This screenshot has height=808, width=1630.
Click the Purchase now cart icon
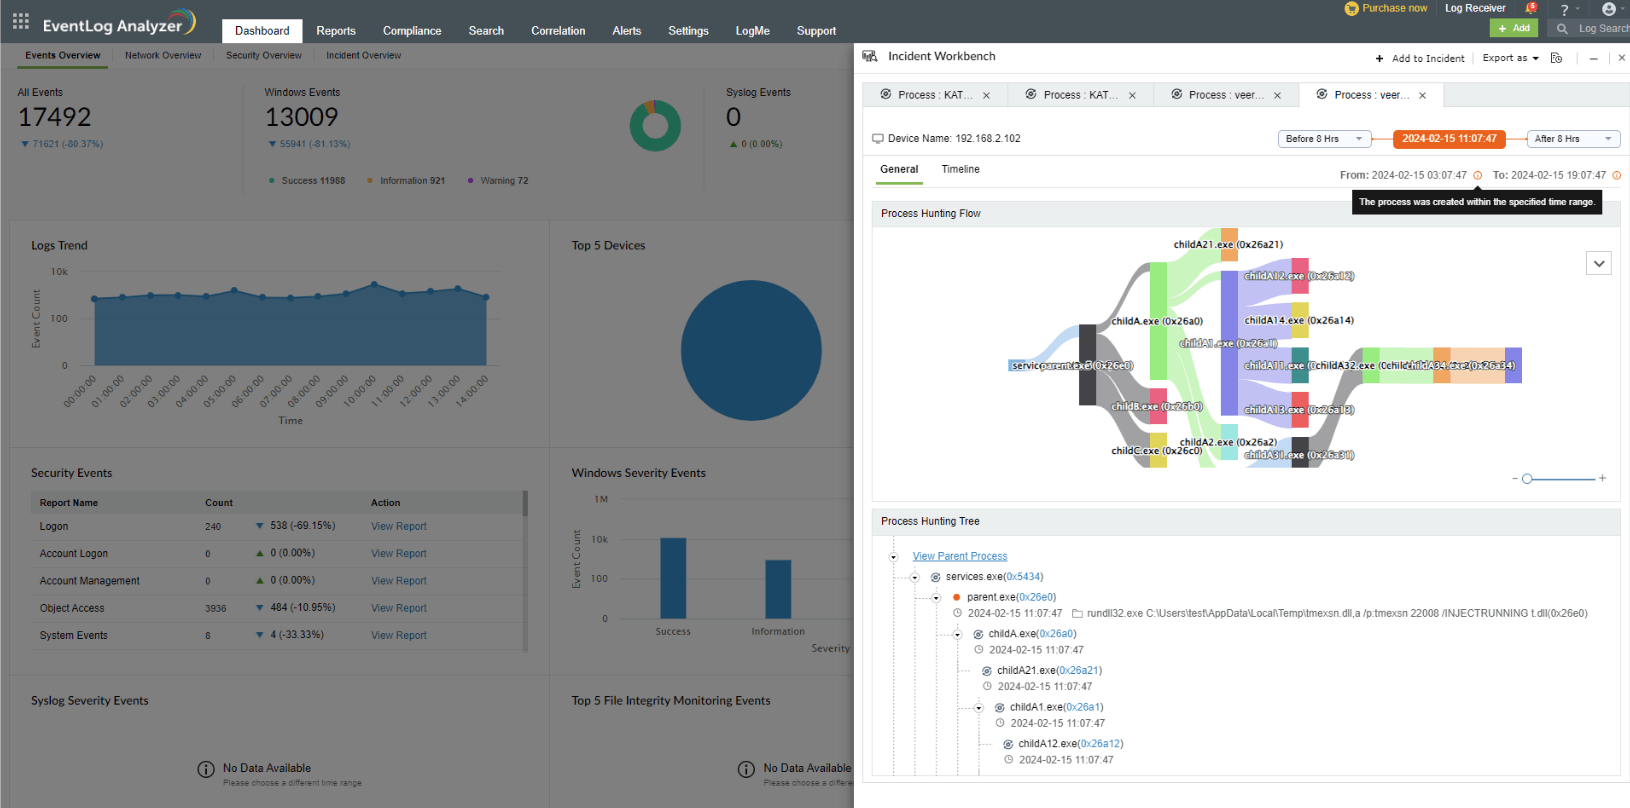coord(1352,8)
